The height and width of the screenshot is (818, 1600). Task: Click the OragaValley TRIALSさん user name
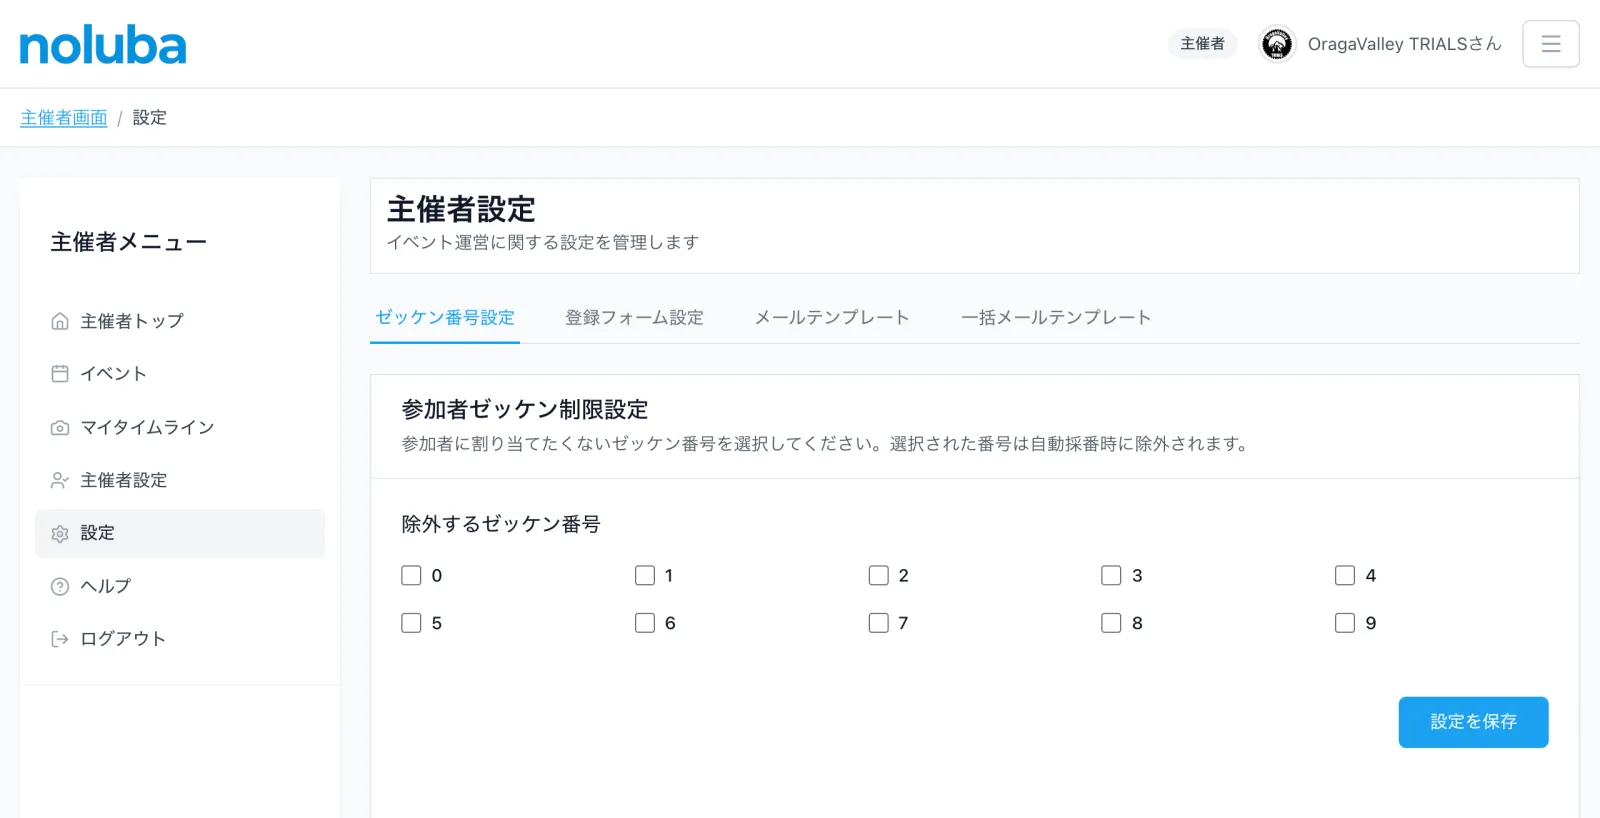1405,44
